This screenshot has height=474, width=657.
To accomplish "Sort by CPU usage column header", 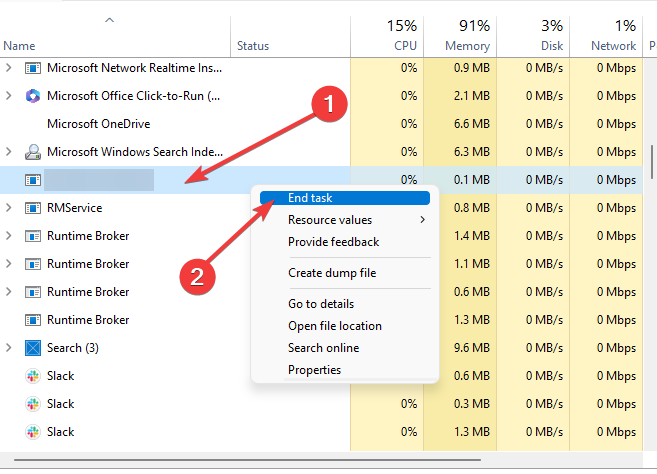I will coord(387,36).
